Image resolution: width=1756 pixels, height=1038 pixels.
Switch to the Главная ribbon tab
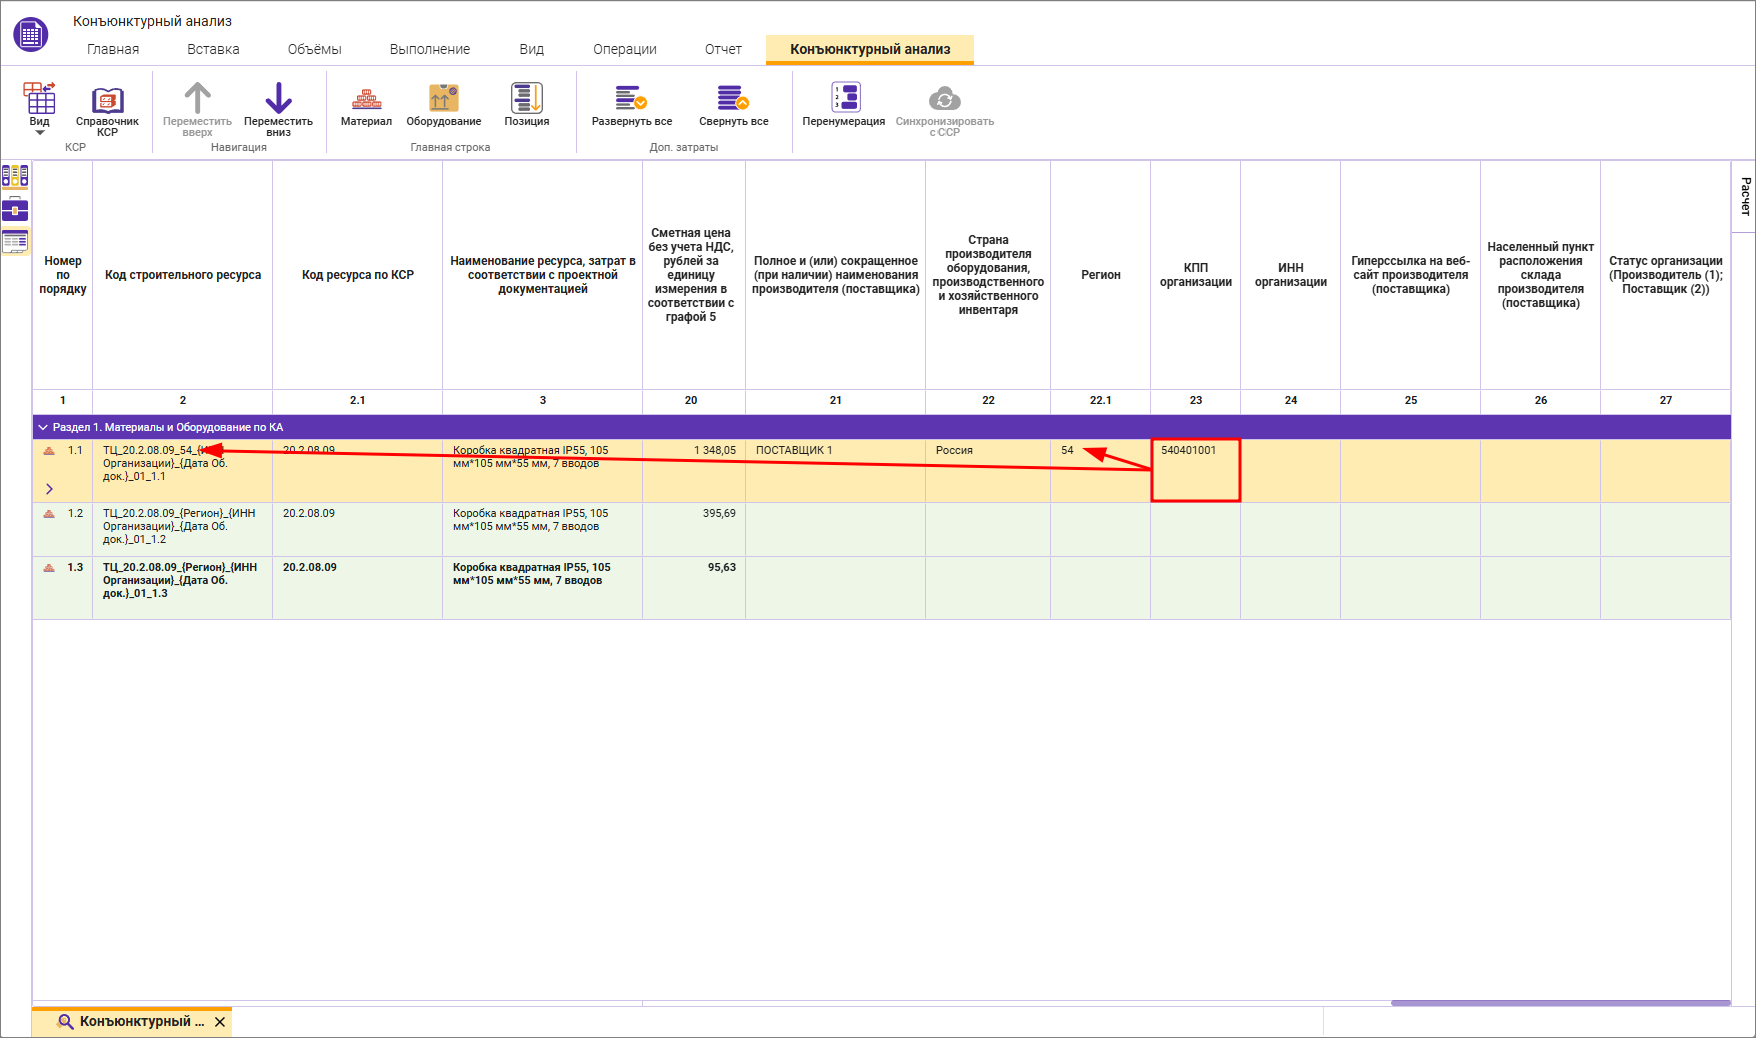click(x=113, y=49)
